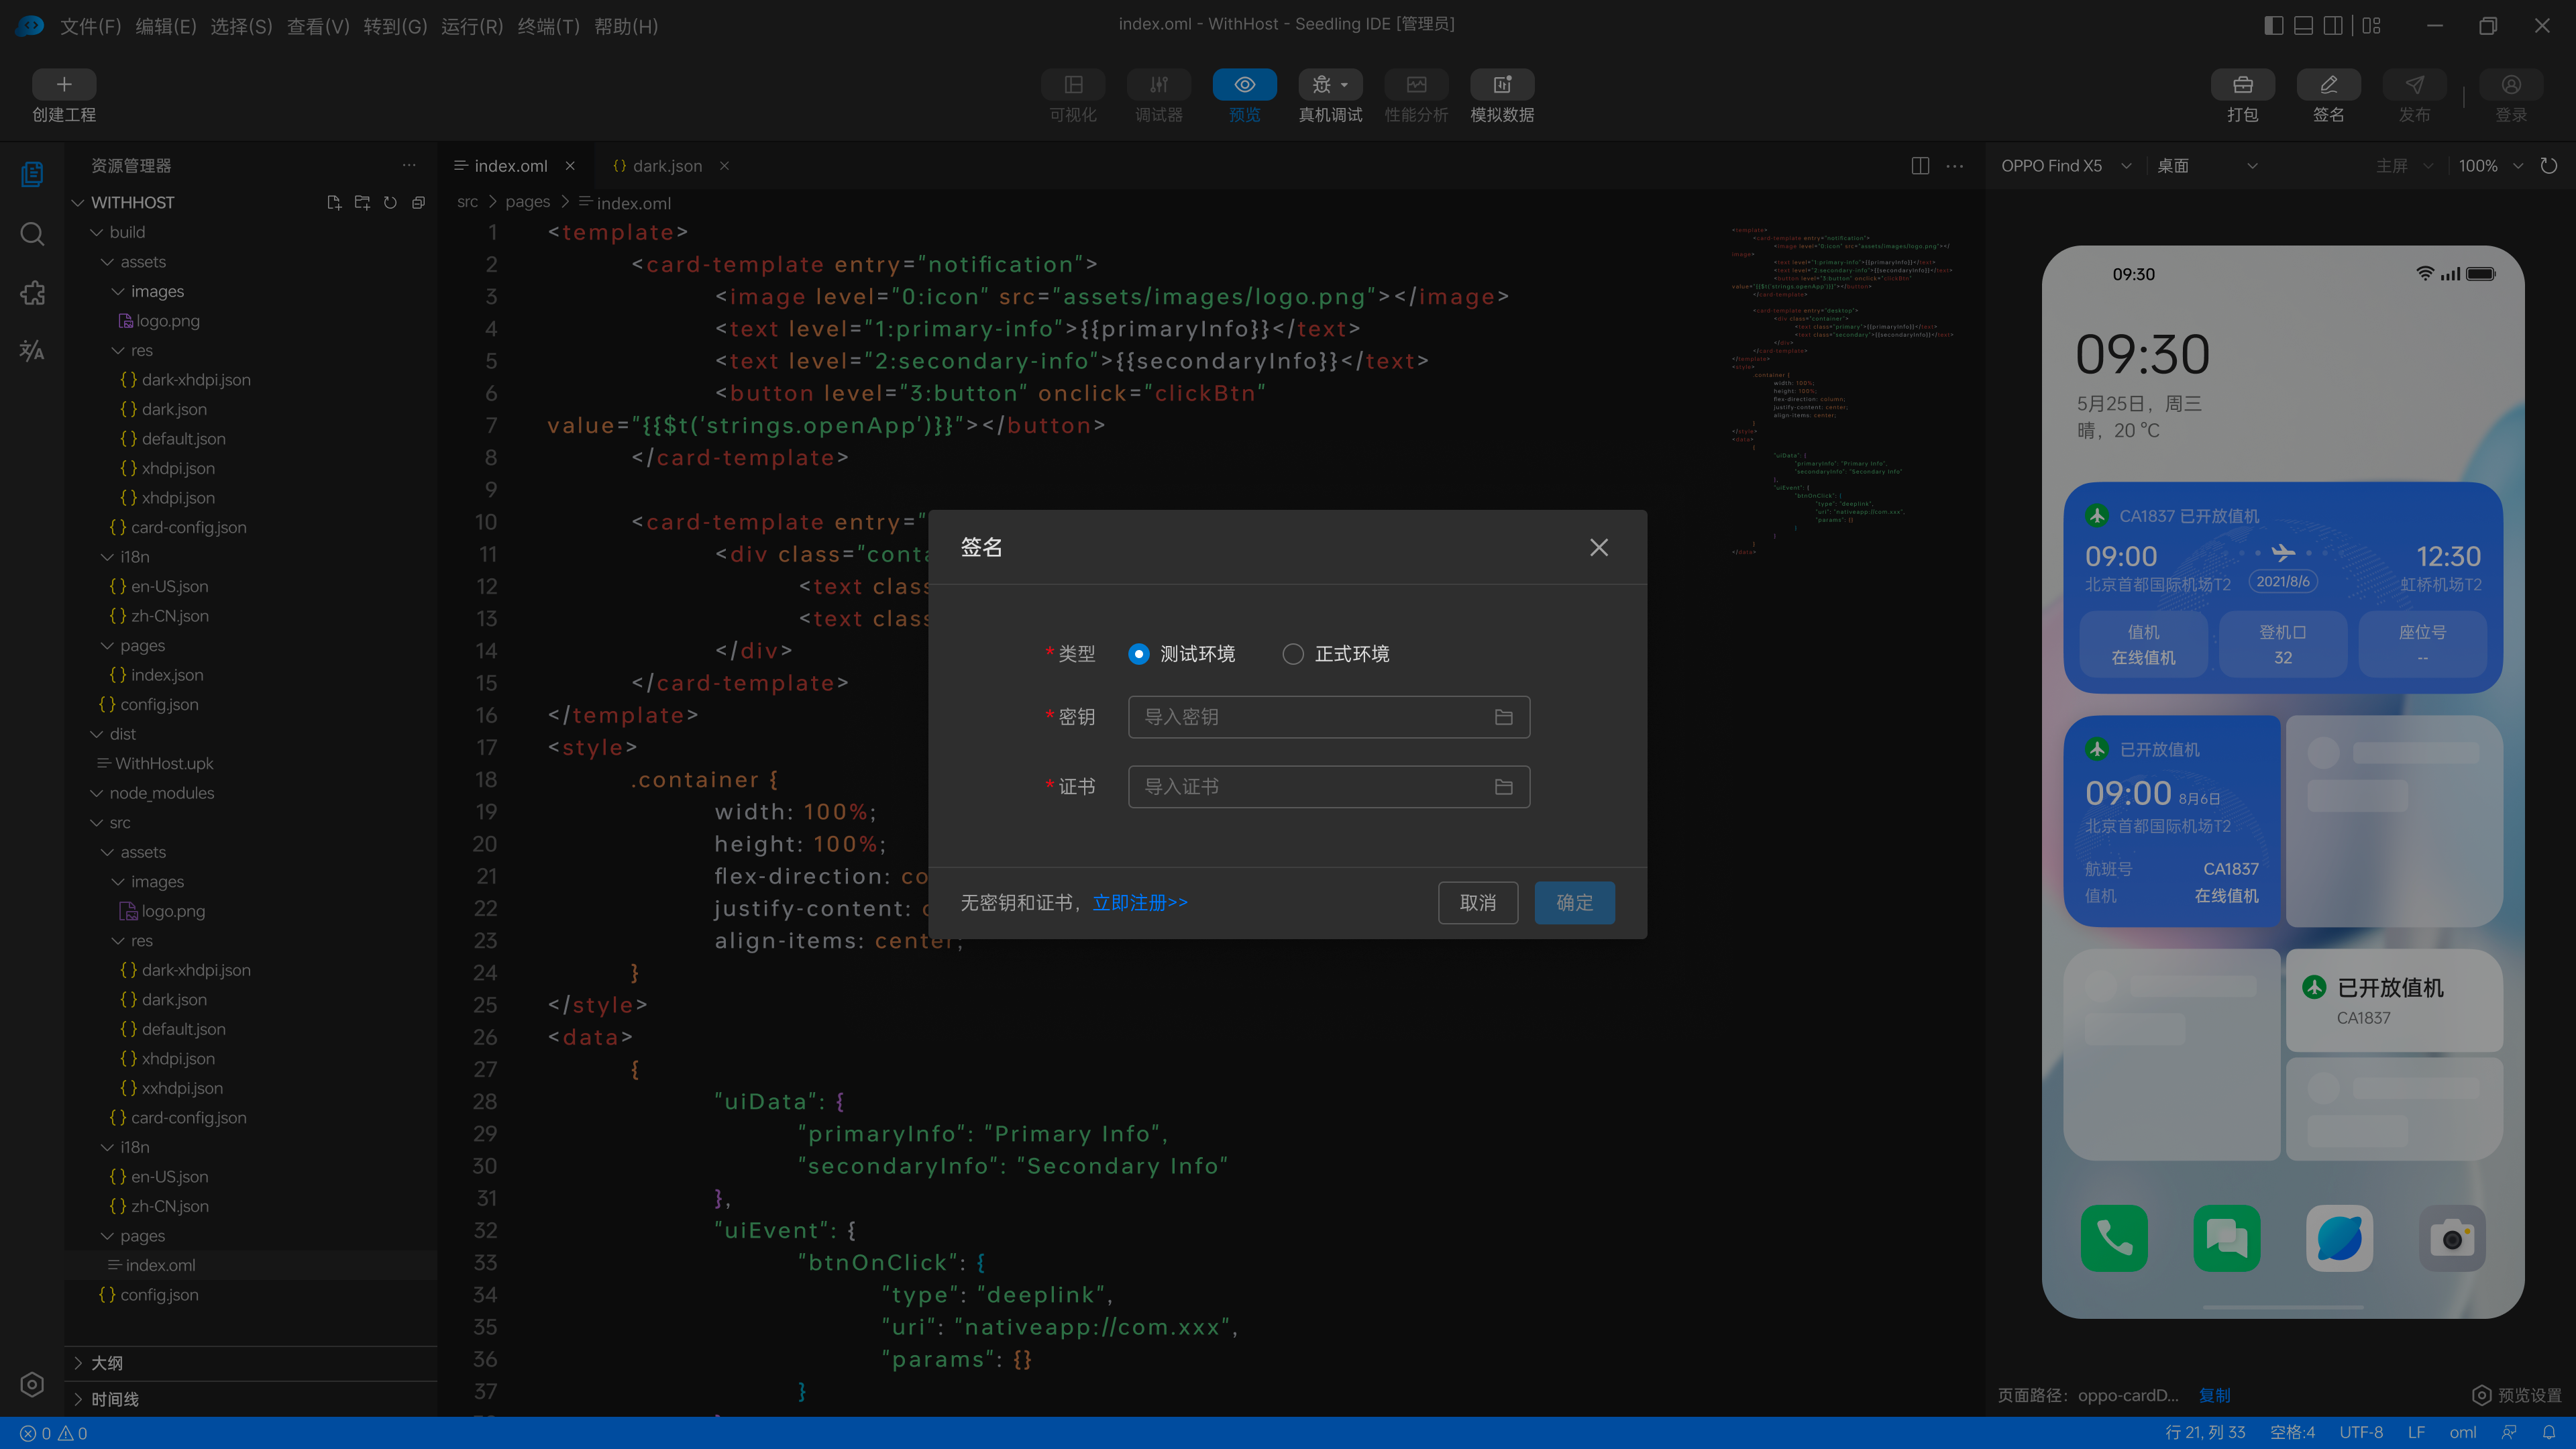This screenshot has height=1449, width=2576.
Task: Click the 确定 confirm button
Action: pos(1574,903)
